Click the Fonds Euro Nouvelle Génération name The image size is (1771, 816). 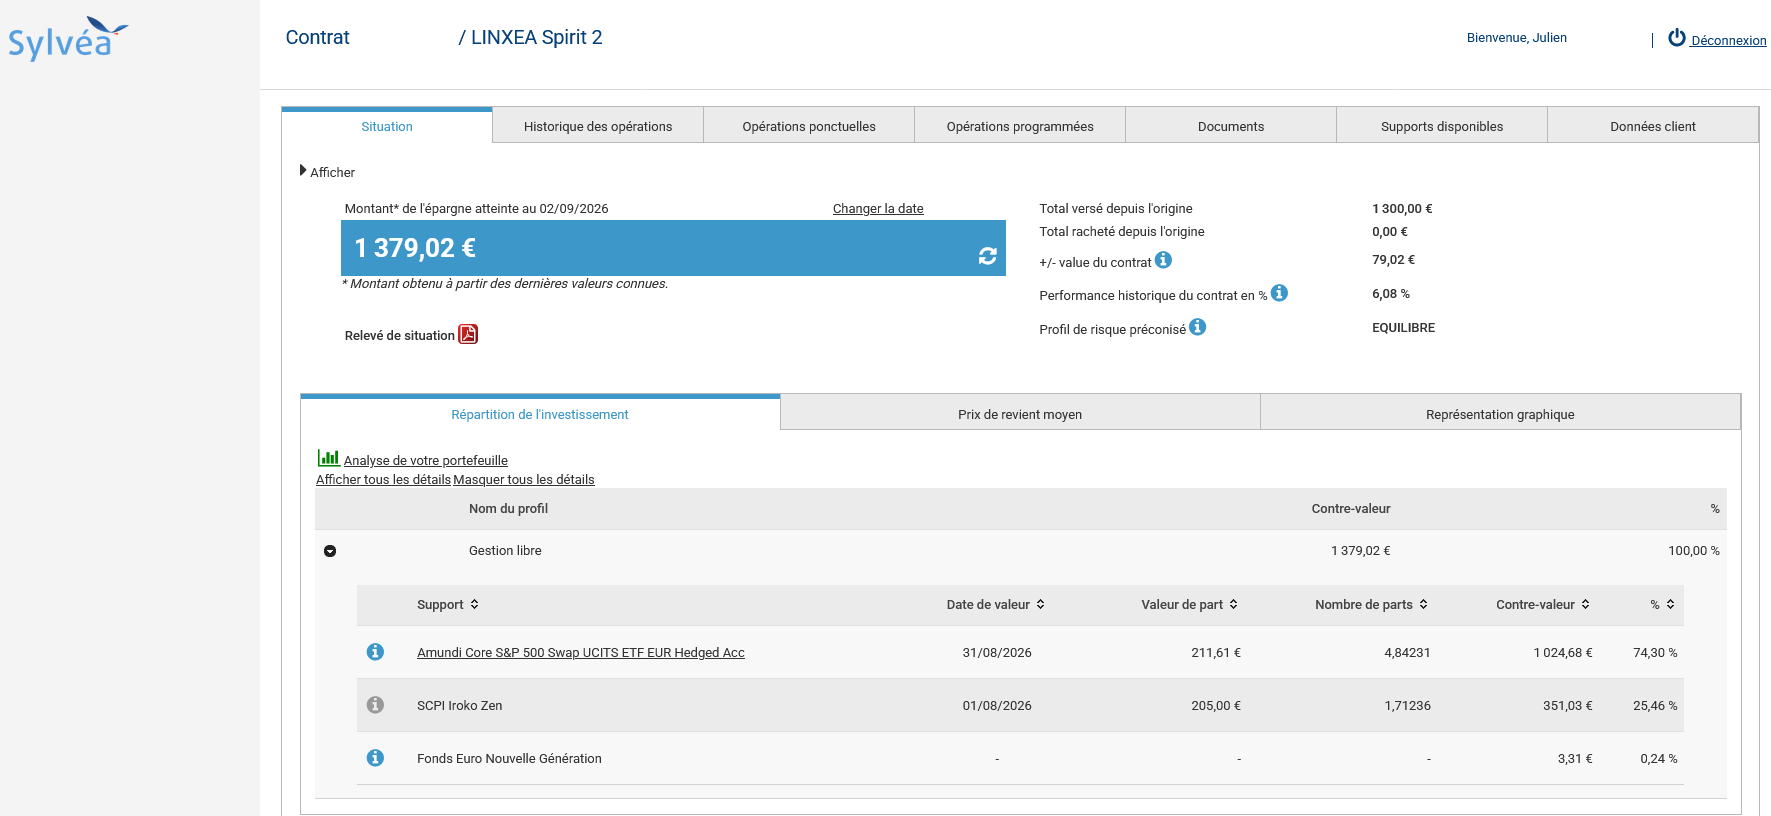509,759
